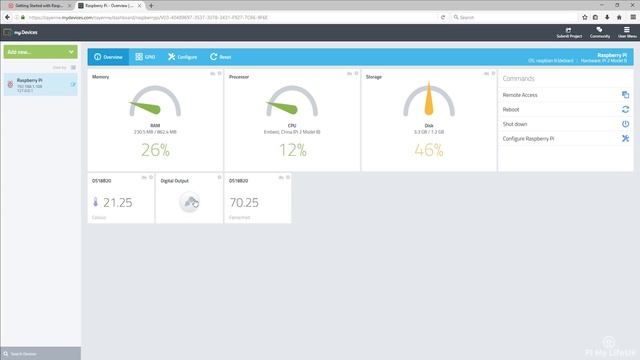The height and width of the screenshot is (360, 640).
Task: Open chart icon on Storage widget
Action: [486, 73]
